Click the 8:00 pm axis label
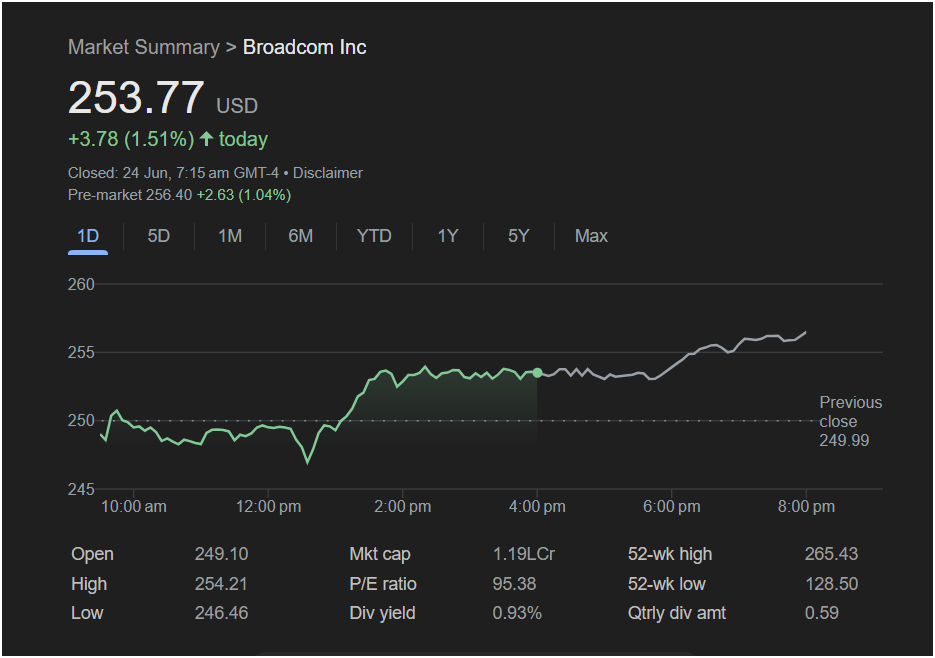This screenshot has height=658, width=935. pyautogui.click(x=806, y=507)
